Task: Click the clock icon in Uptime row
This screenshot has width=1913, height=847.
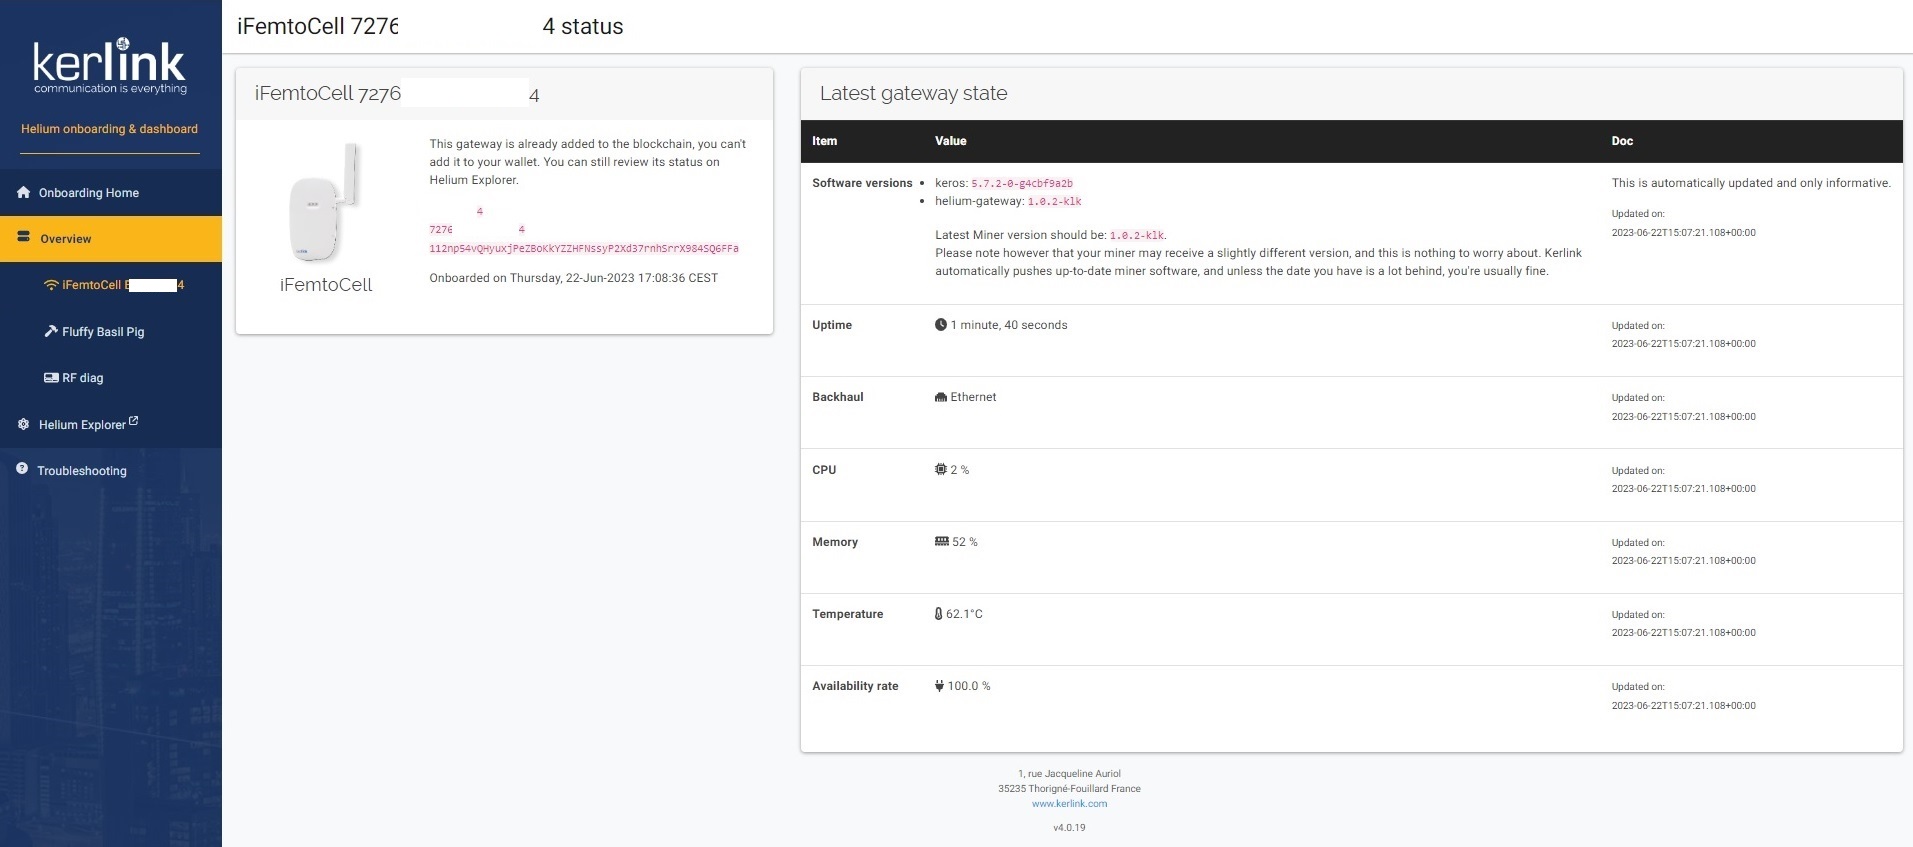Action: (940, 325)
